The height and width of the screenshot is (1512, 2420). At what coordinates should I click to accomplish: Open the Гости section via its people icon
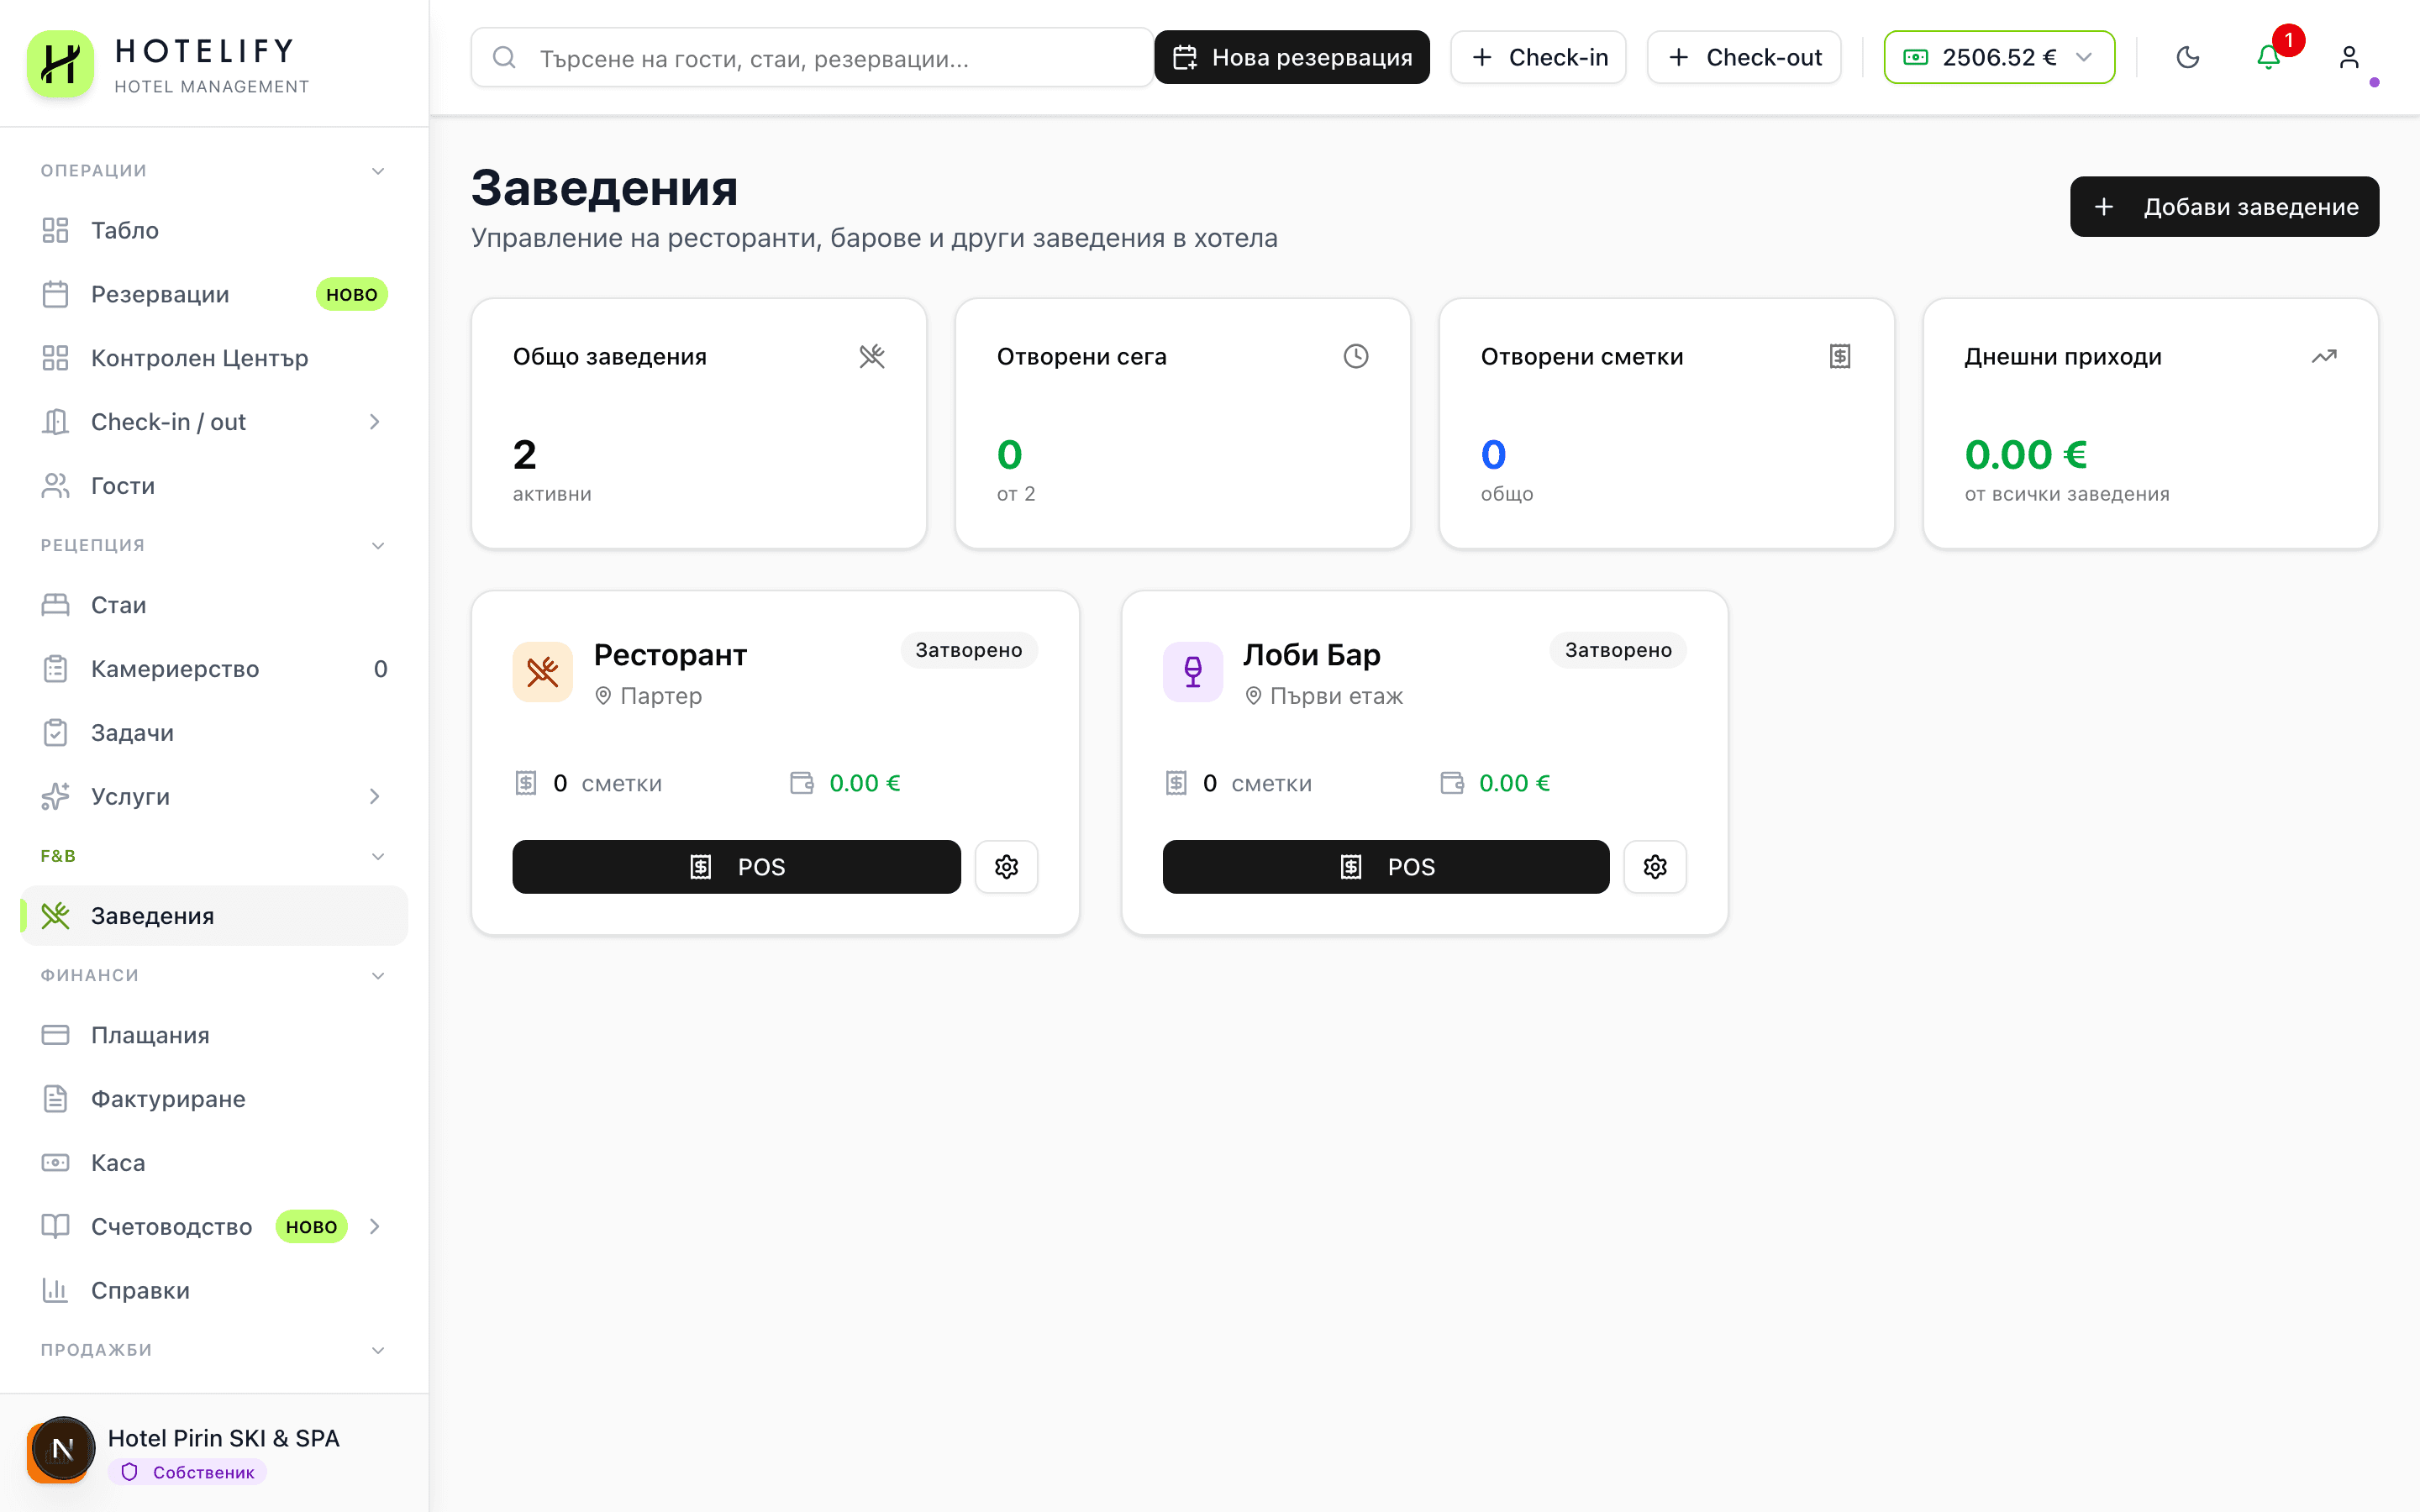(x=56, y=485)
